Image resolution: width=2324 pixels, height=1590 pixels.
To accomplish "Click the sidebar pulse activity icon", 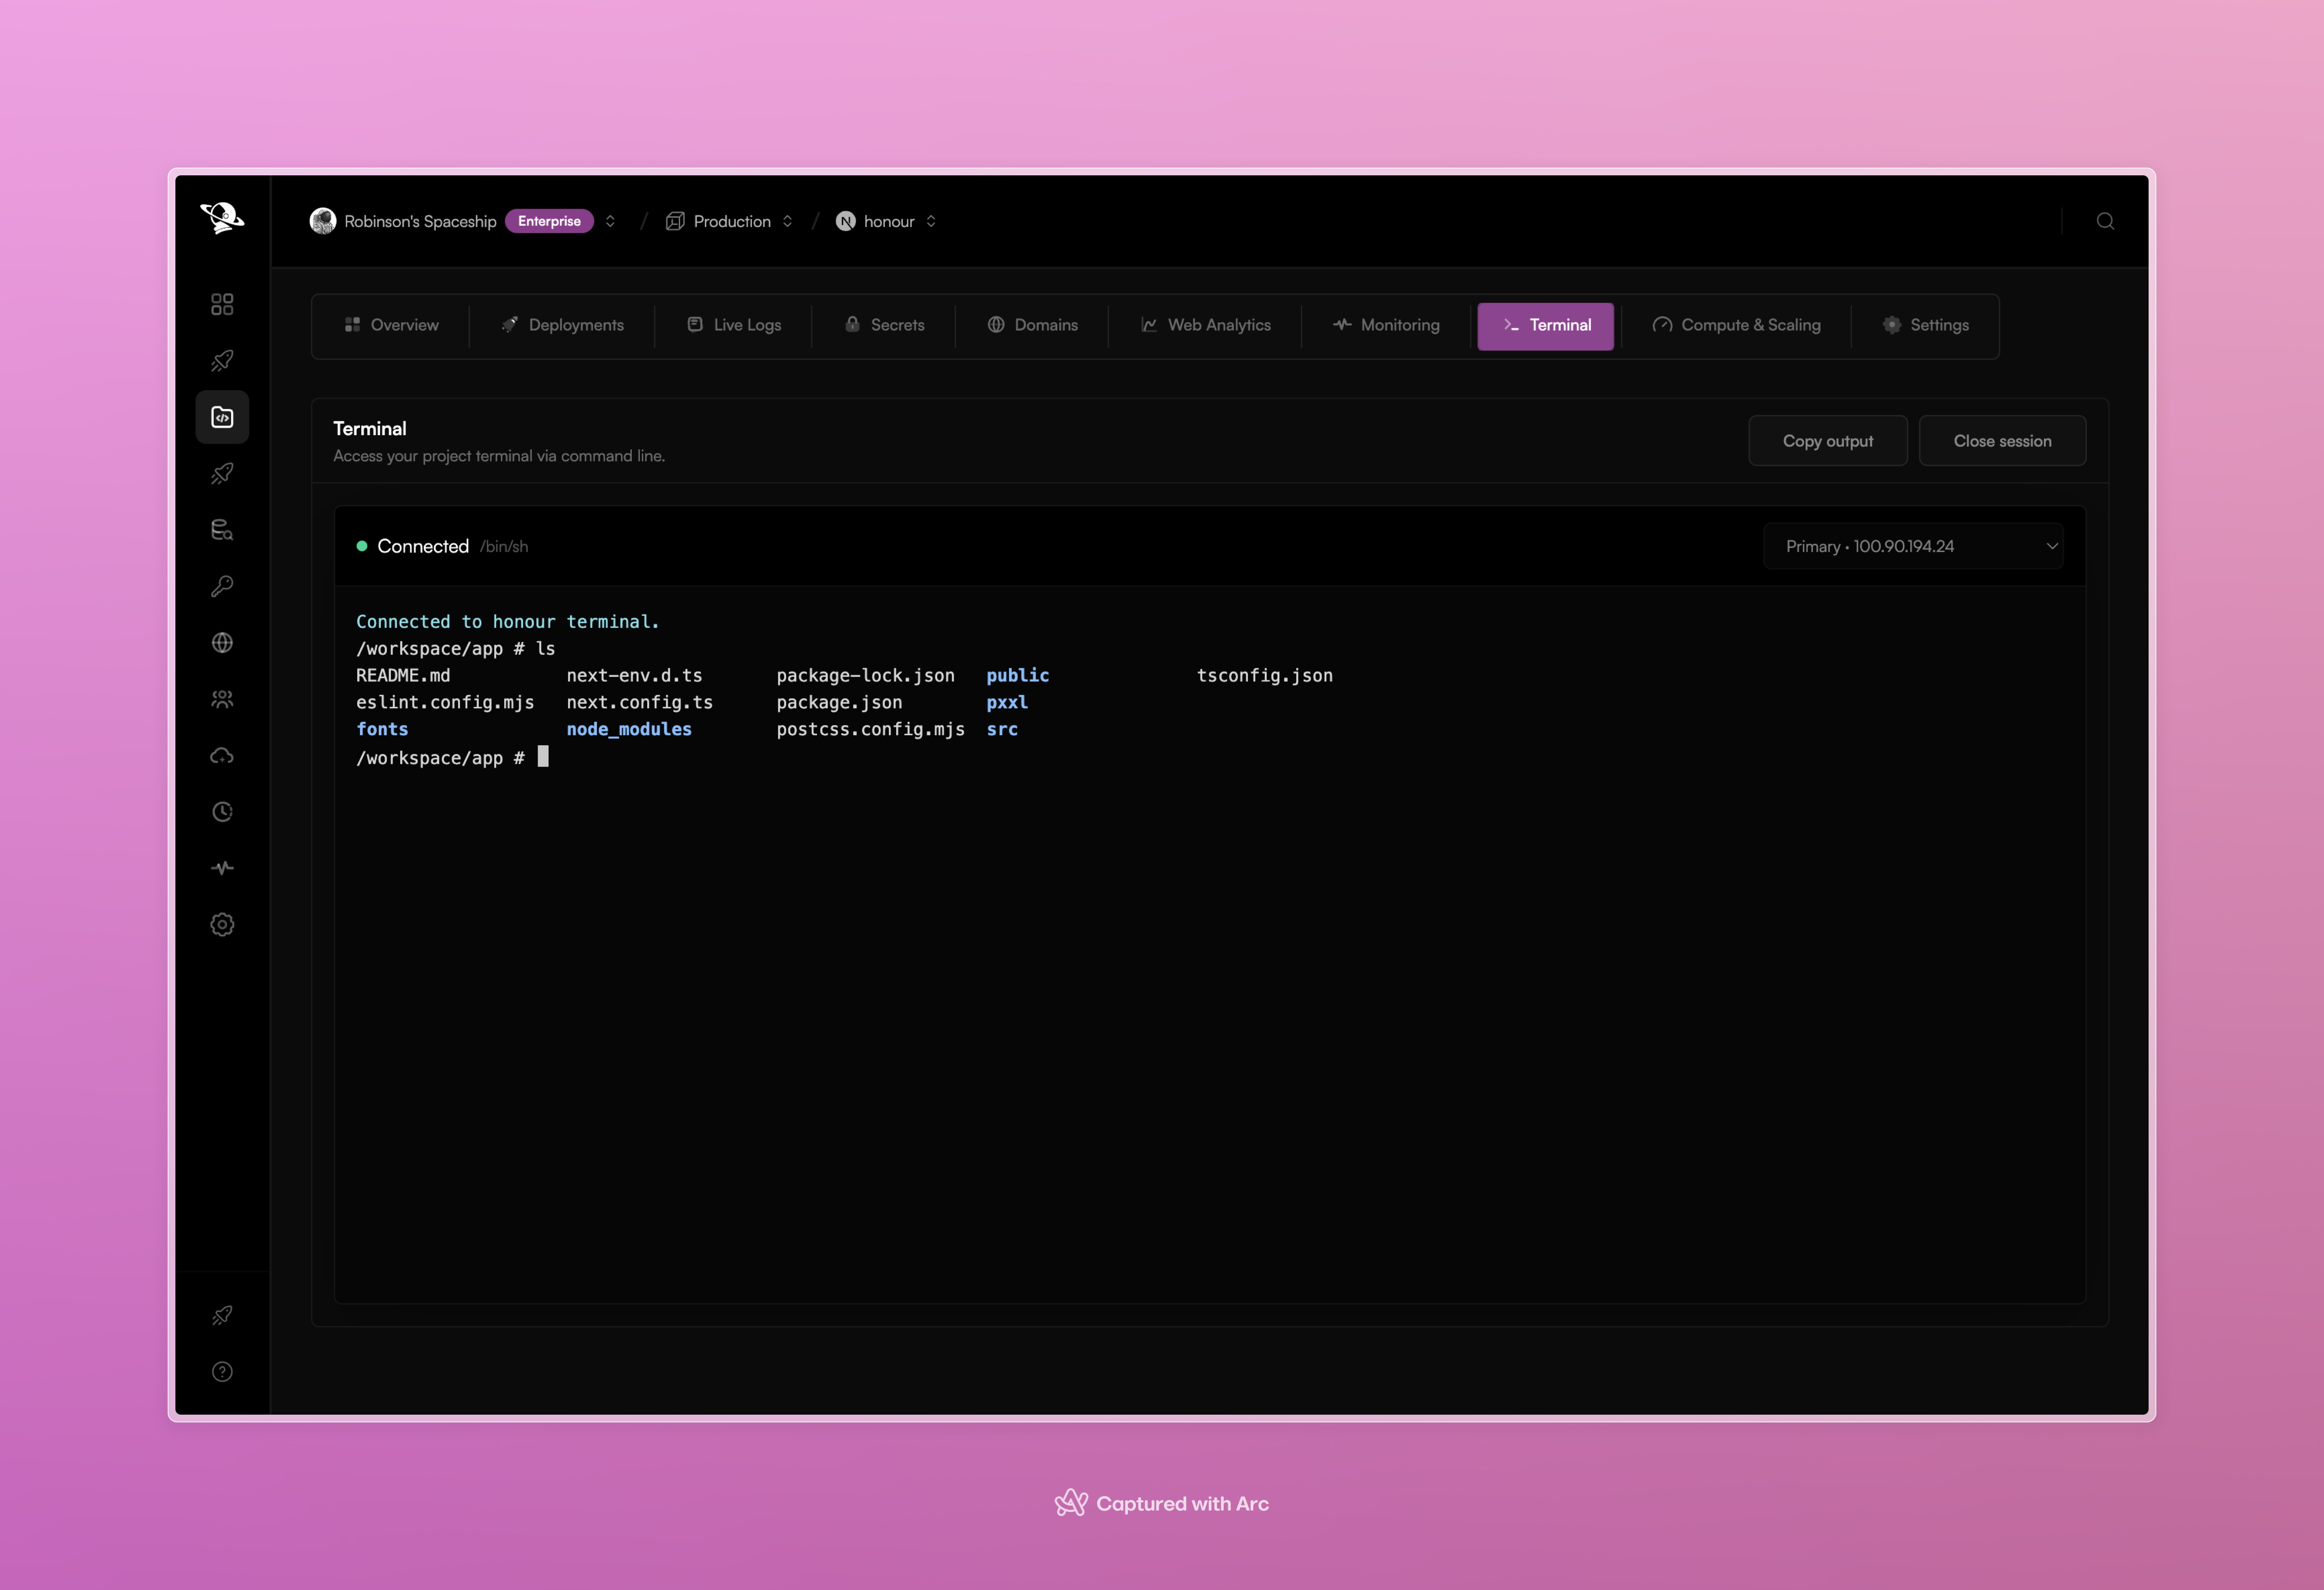I will click(x=222, y=868).
